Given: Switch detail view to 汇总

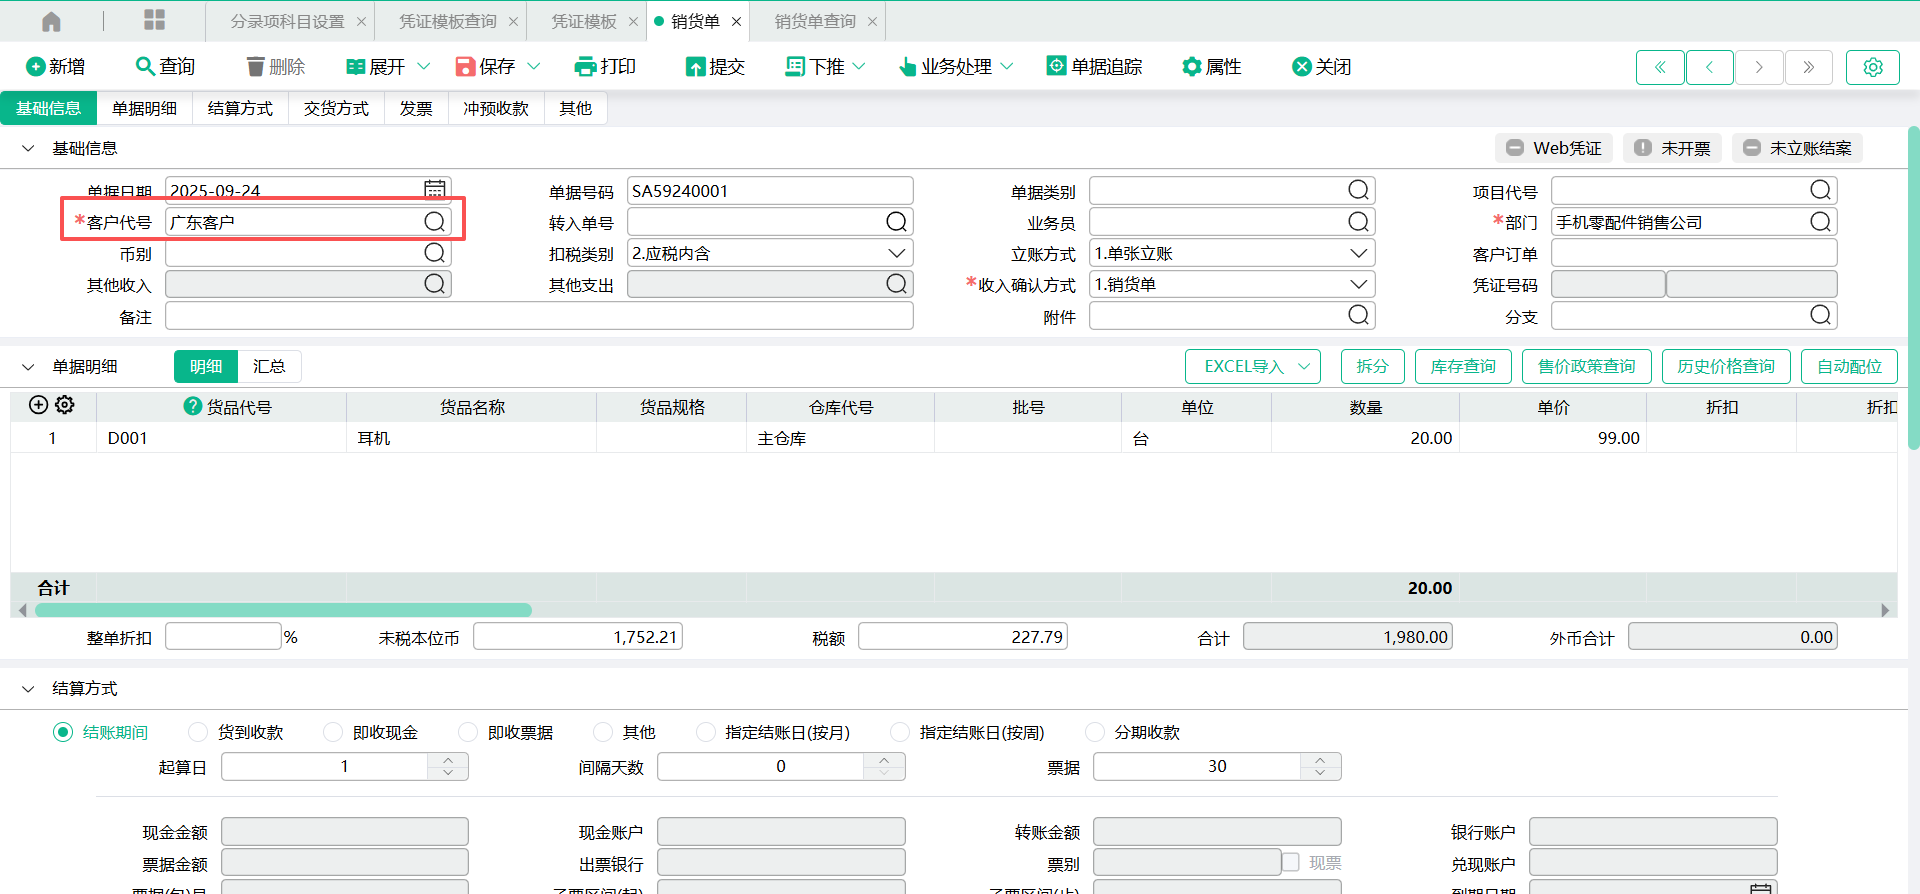Looking at the screenshot, I should [269, 366].
